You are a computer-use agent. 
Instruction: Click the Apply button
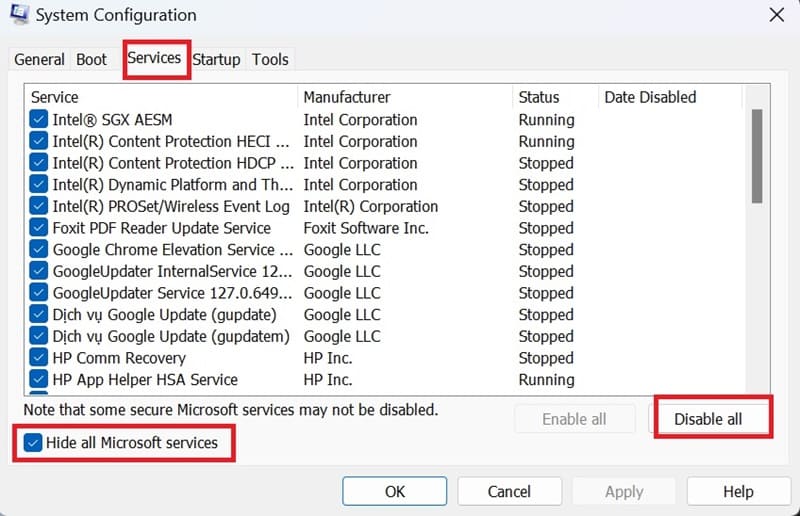click(624, 492)
